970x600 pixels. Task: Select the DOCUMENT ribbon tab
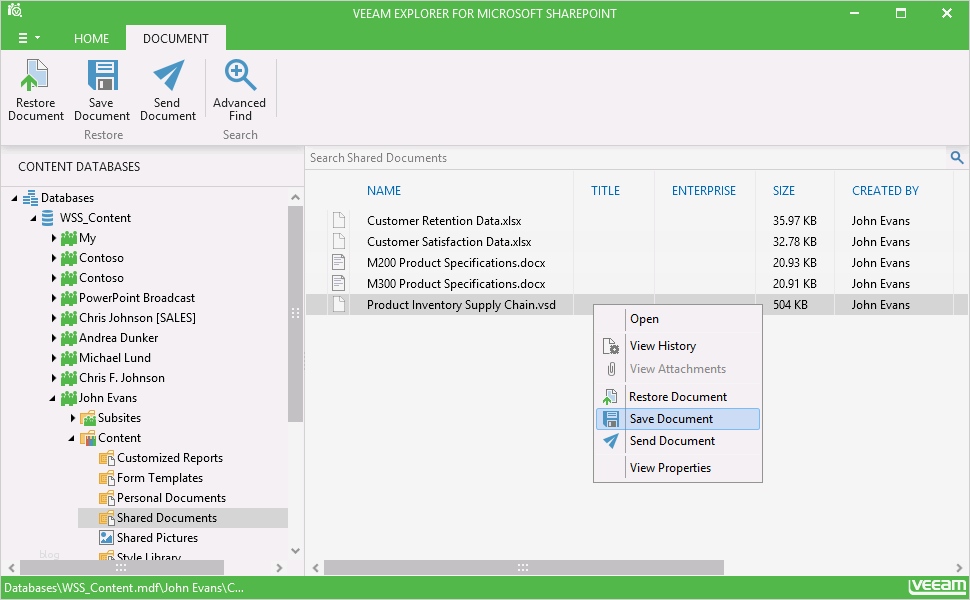coord(176,38)
